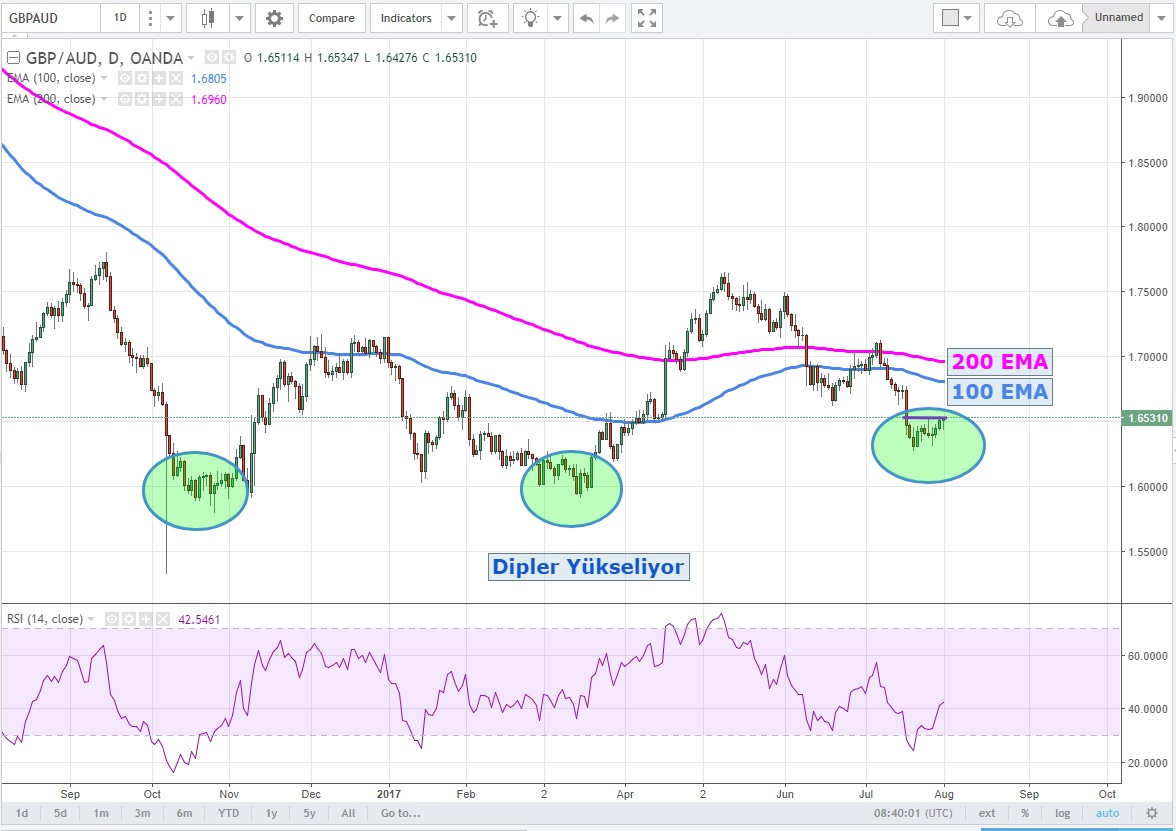
Task: Click the candlestick chart style icon
Action: pos(208,18)
